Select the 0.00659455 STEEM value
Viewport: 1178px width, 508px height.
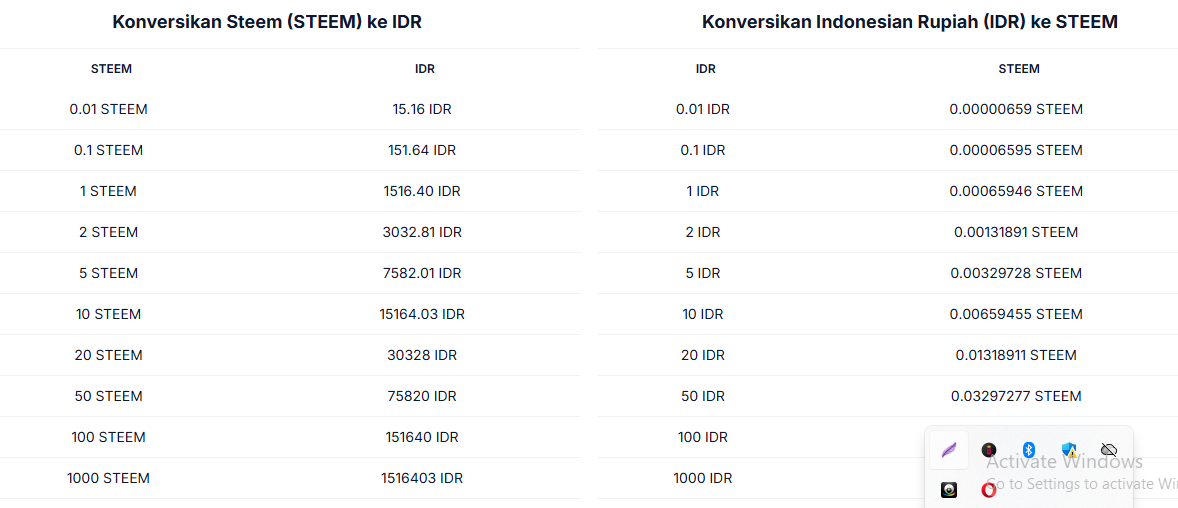click(x=1016, y=314)
